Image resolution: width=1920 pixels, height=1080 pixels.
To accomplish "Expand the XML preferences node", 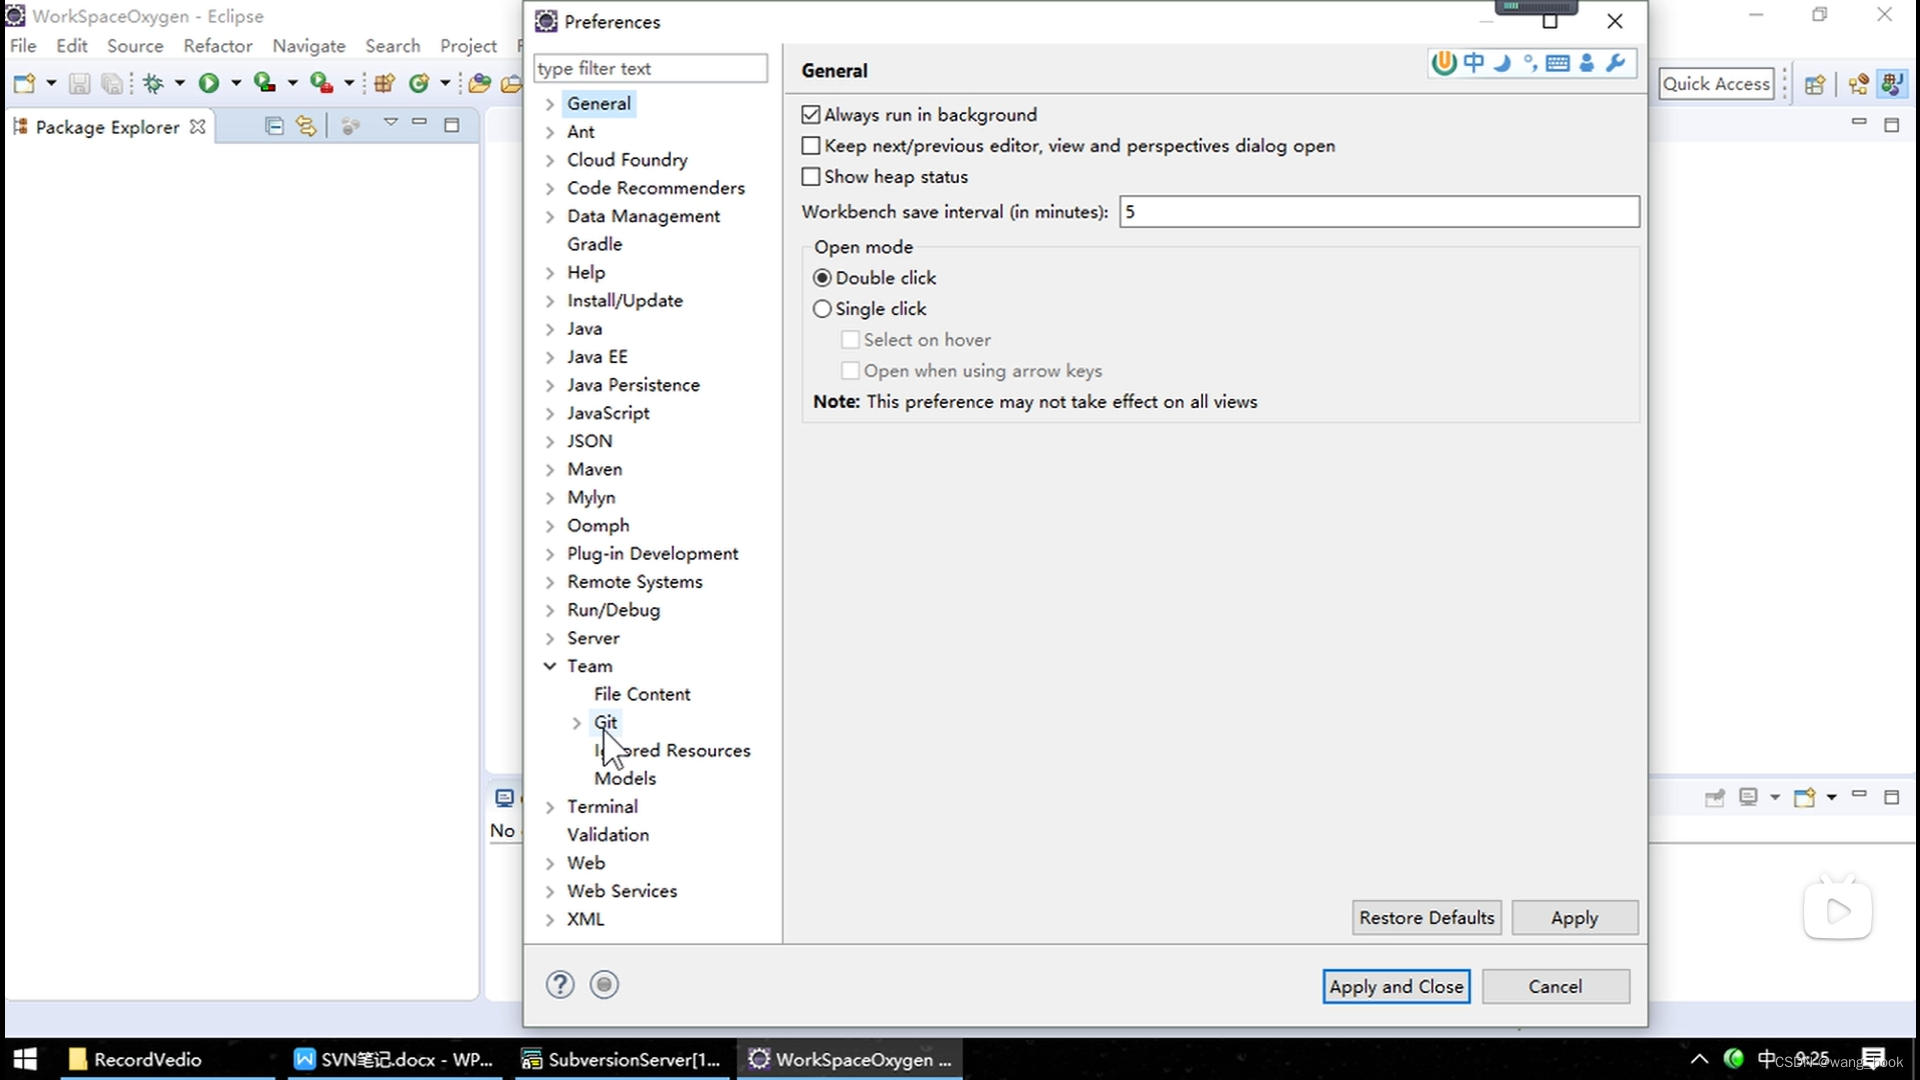I will point(550,919).
